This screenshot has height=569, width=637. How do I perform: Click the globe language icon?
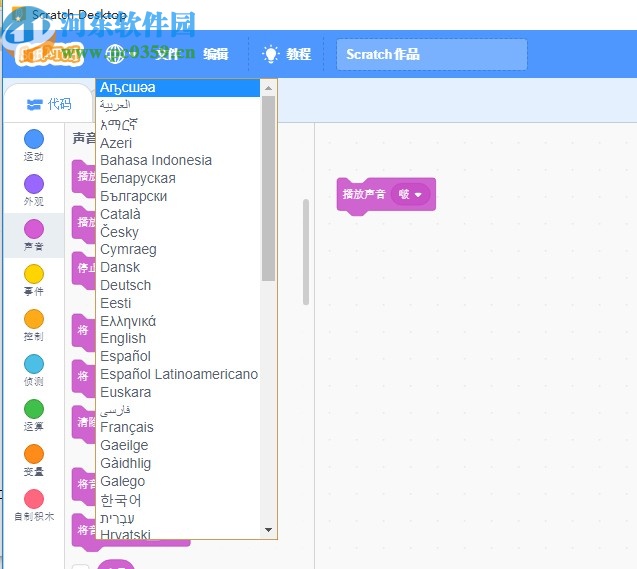pos(115,54)
